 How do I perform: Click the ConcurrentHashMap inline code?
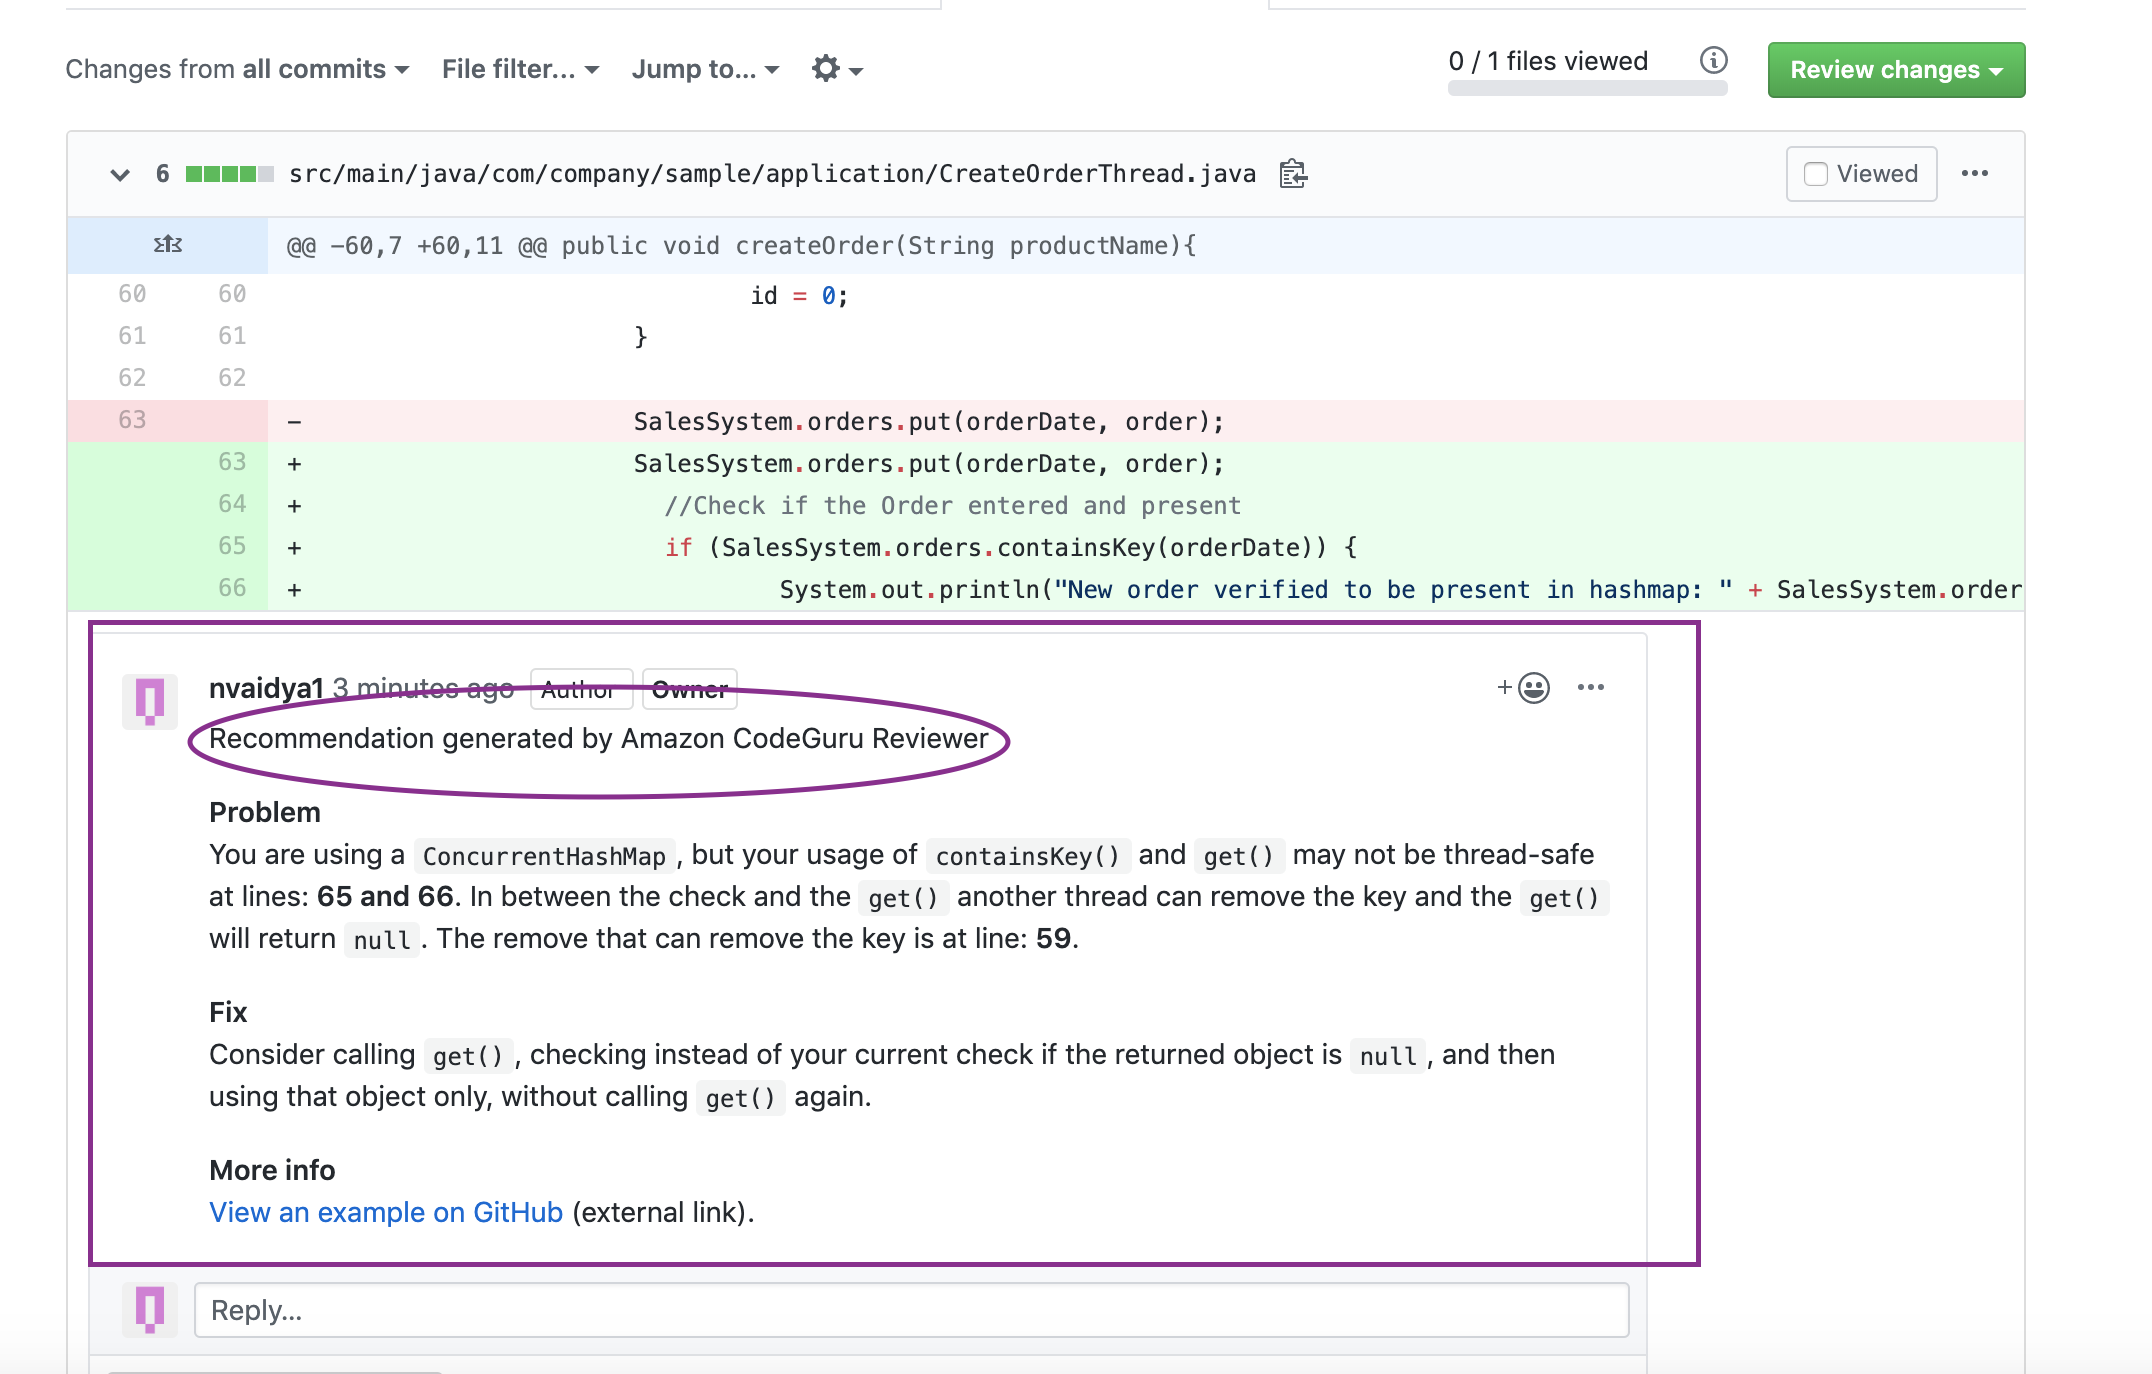pos(544,856)
